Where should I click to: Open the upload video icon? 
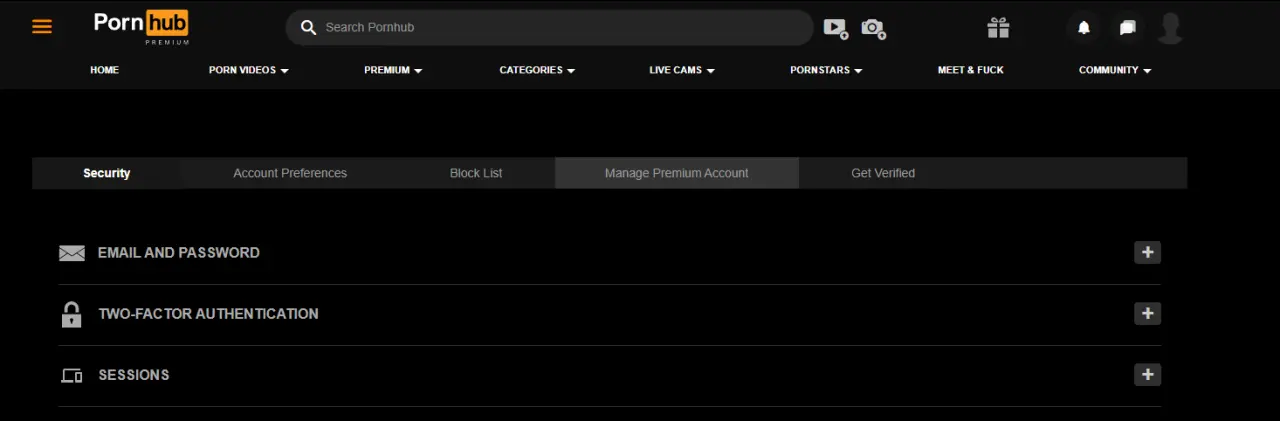836,28
